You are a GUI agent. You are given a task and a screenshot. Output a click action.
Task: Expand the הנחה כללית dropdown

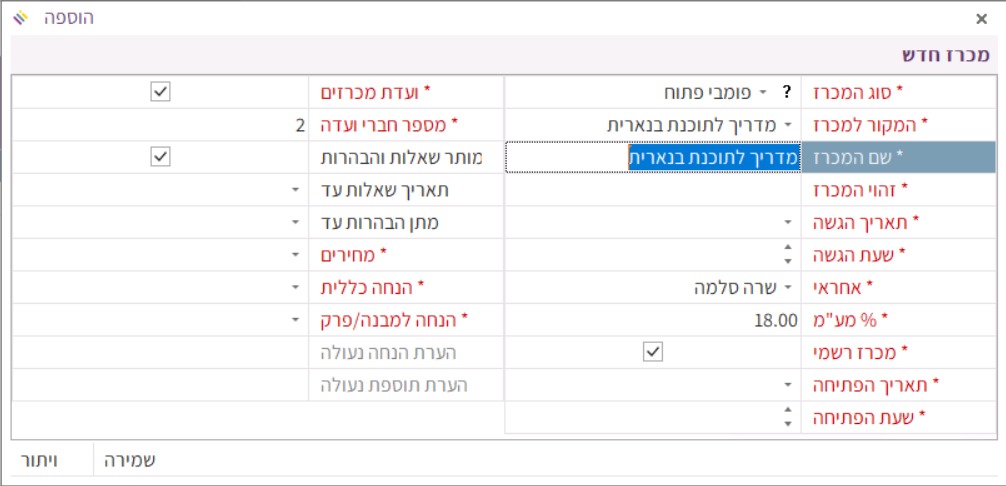296,288
